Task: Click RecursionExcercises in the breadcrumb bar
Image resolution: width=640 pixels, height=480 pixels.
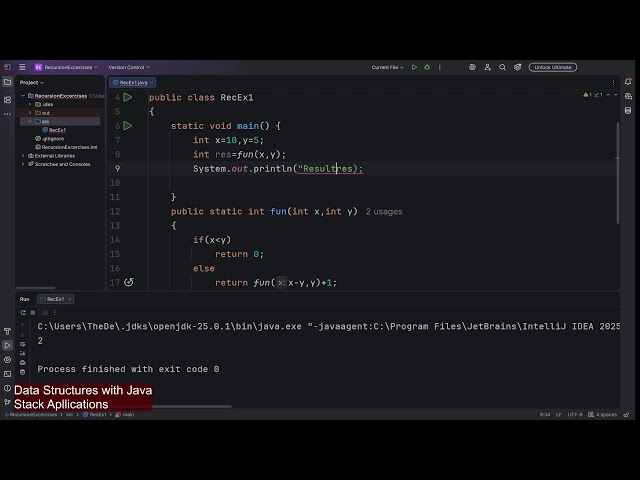Action: (31, 415)
